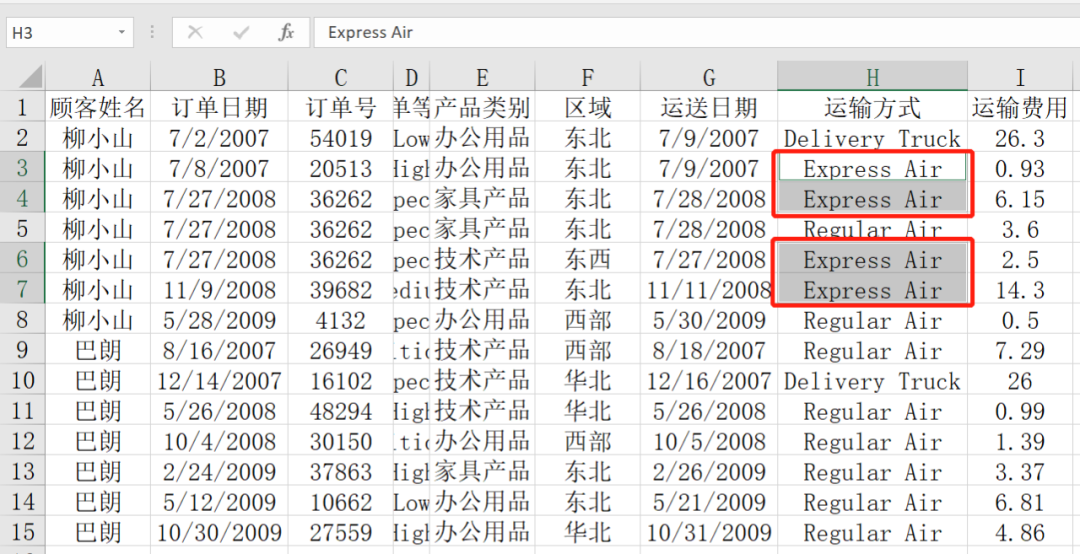Click cell with order number 27559
Viewport: 1080px width, 554px height.
coord(340,532)
